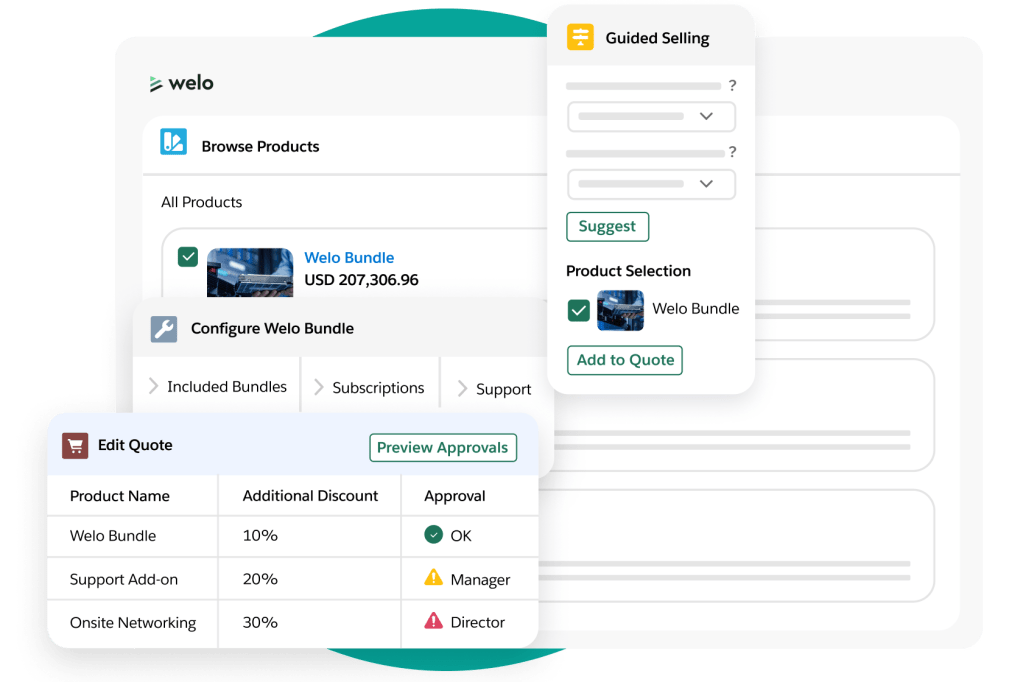Click the Configure Welo Bundle title
The image size is (1023, 682).
272,329
